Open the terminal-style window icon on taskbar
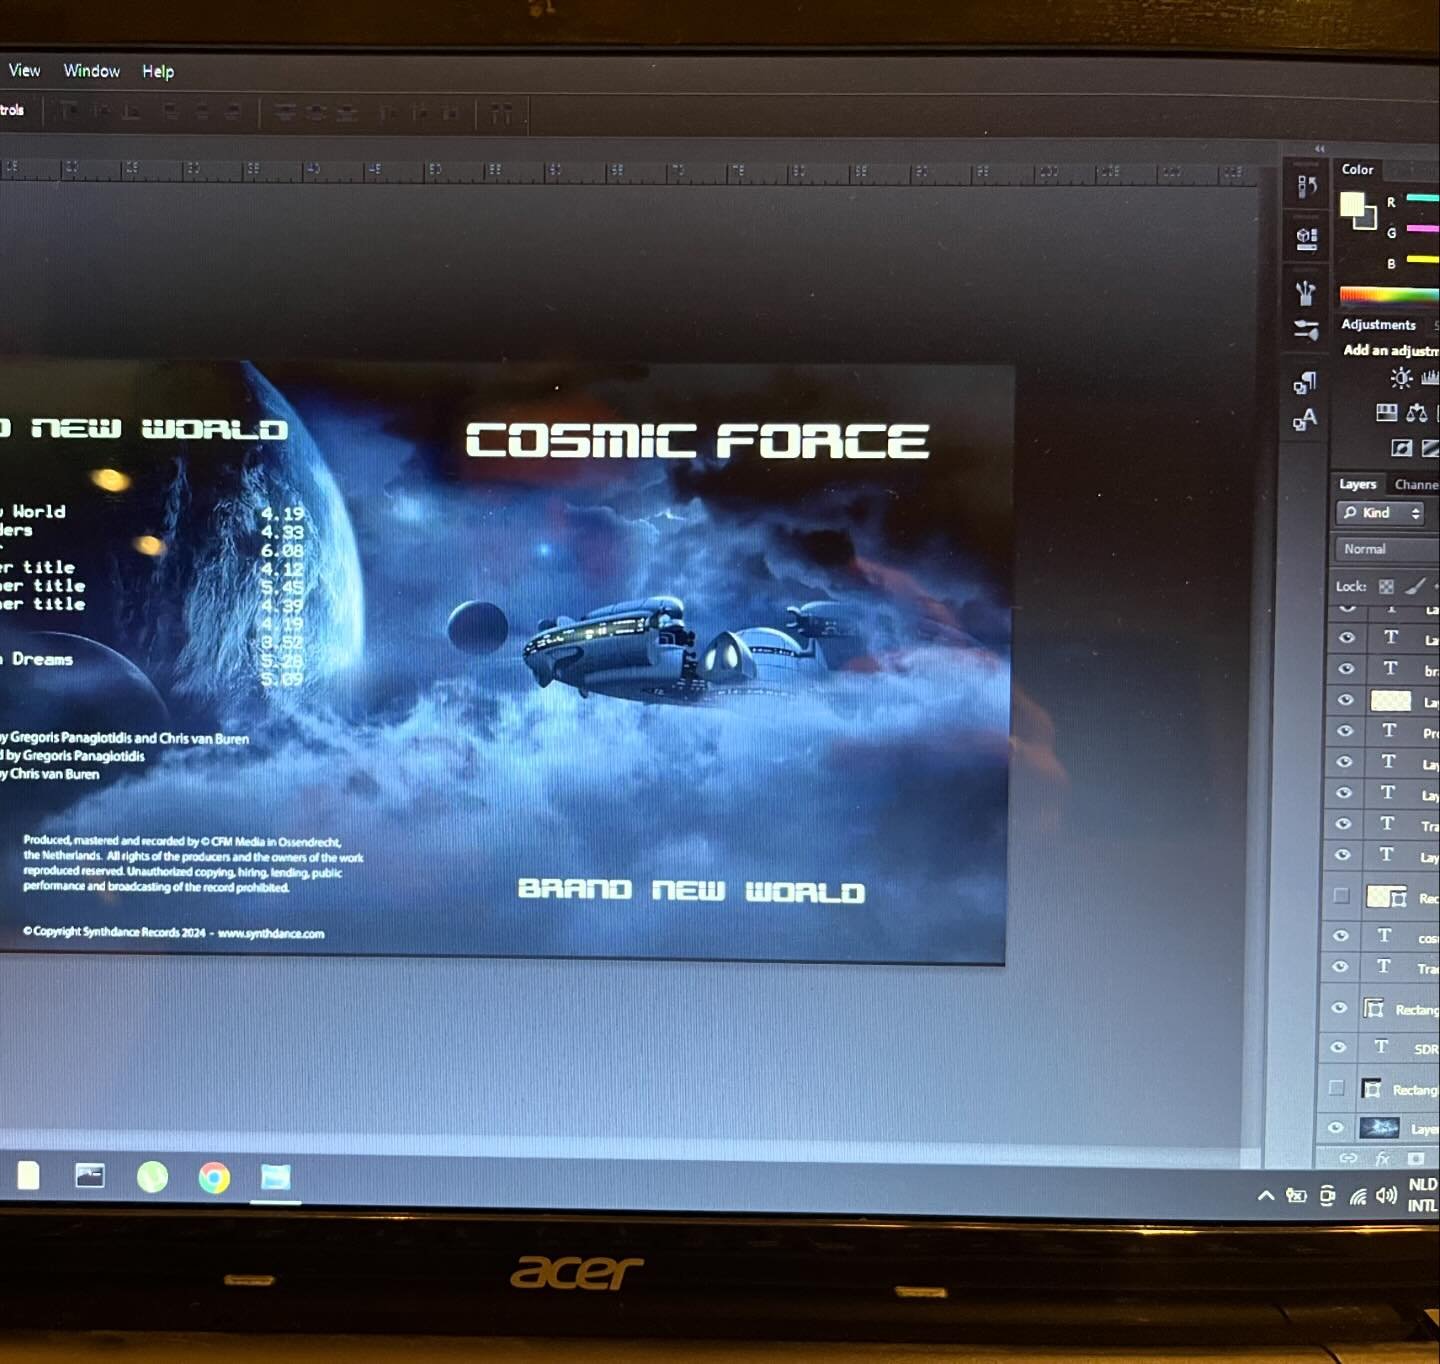This screenshot has width=1440, height=1364. pyautogui.click(x=90, y=1176)
